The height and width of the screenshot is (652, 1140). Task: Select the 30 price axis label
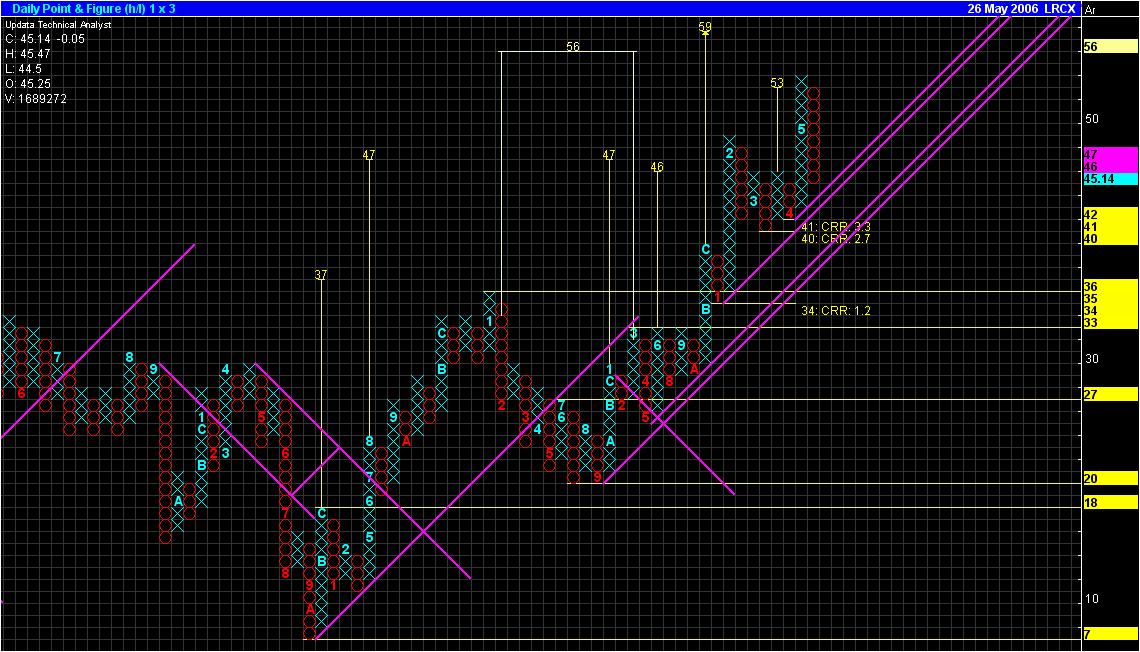tap(1091, 359)
